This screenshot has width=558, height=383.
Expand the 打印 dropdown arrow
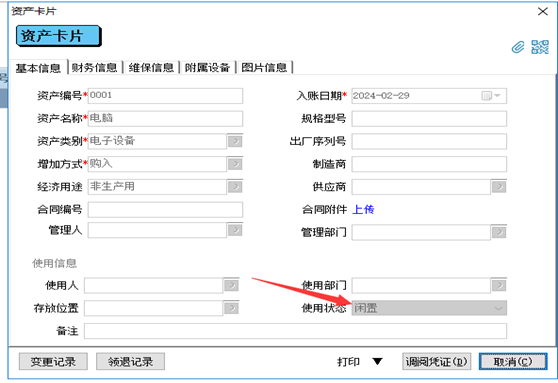coord(377,362)
